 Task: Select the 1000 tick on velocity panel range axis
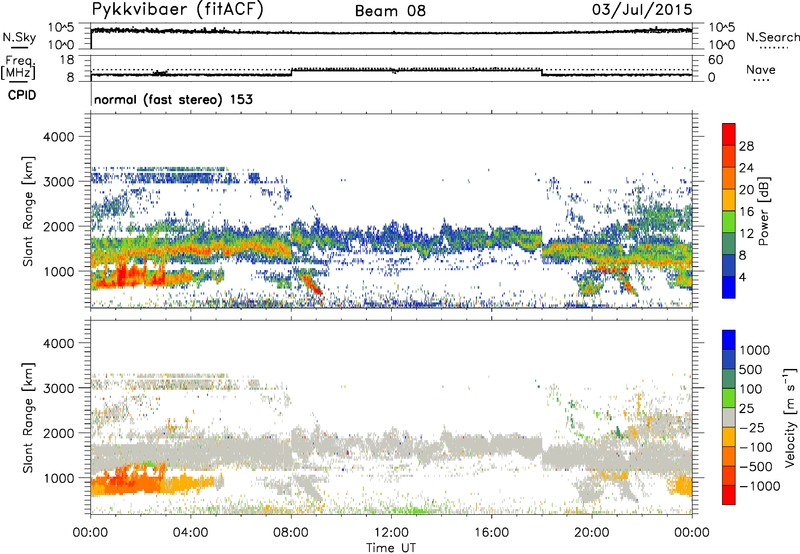58,478
